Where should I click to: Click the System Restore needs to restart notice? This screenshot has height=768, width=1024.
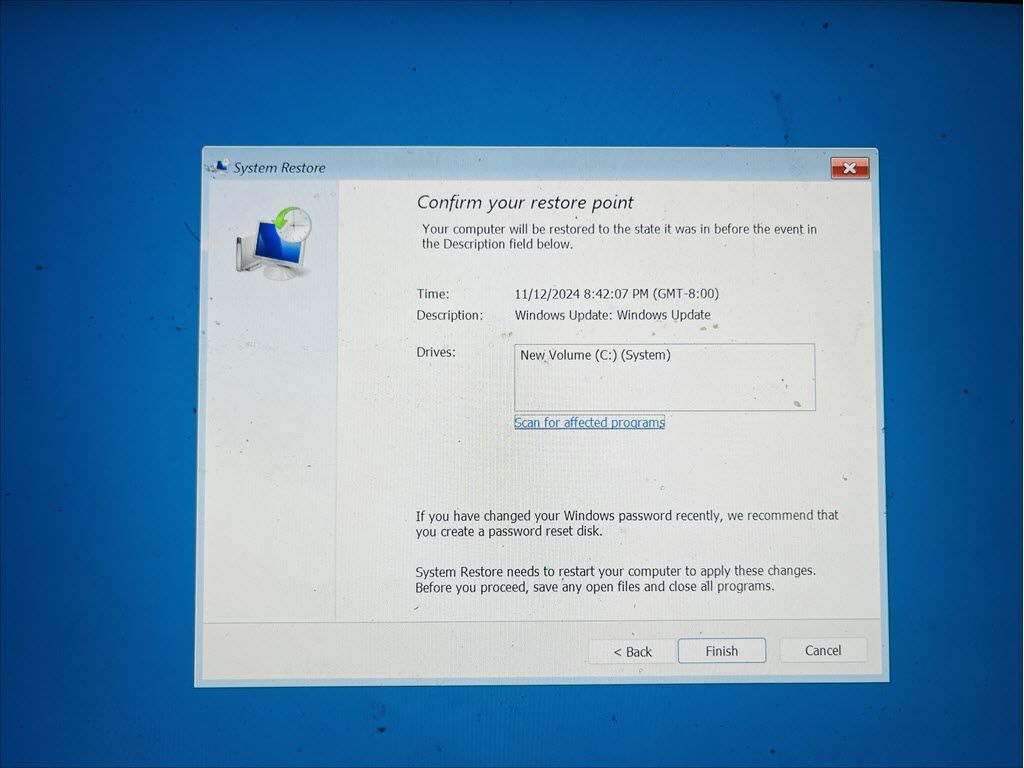tap(616, 579)
